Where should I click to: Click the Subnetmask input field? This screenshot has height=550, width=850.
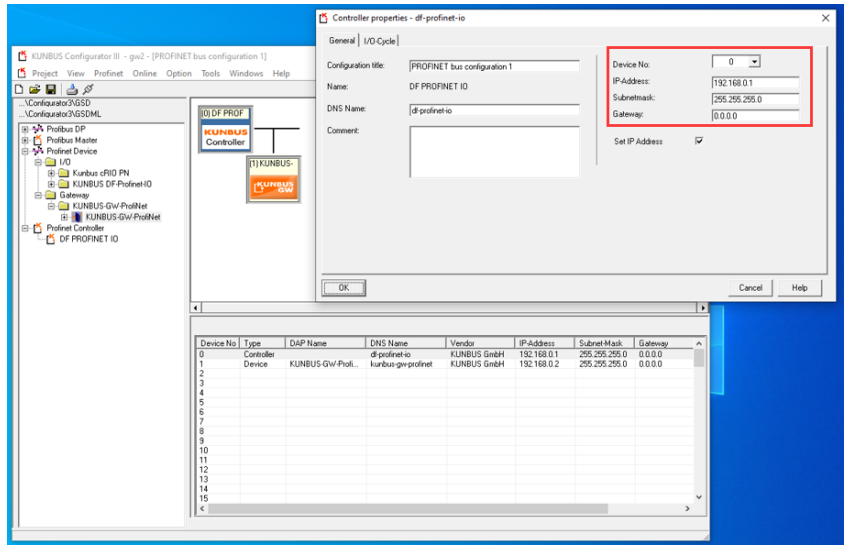pyautogui.click(x=755, y=99)
